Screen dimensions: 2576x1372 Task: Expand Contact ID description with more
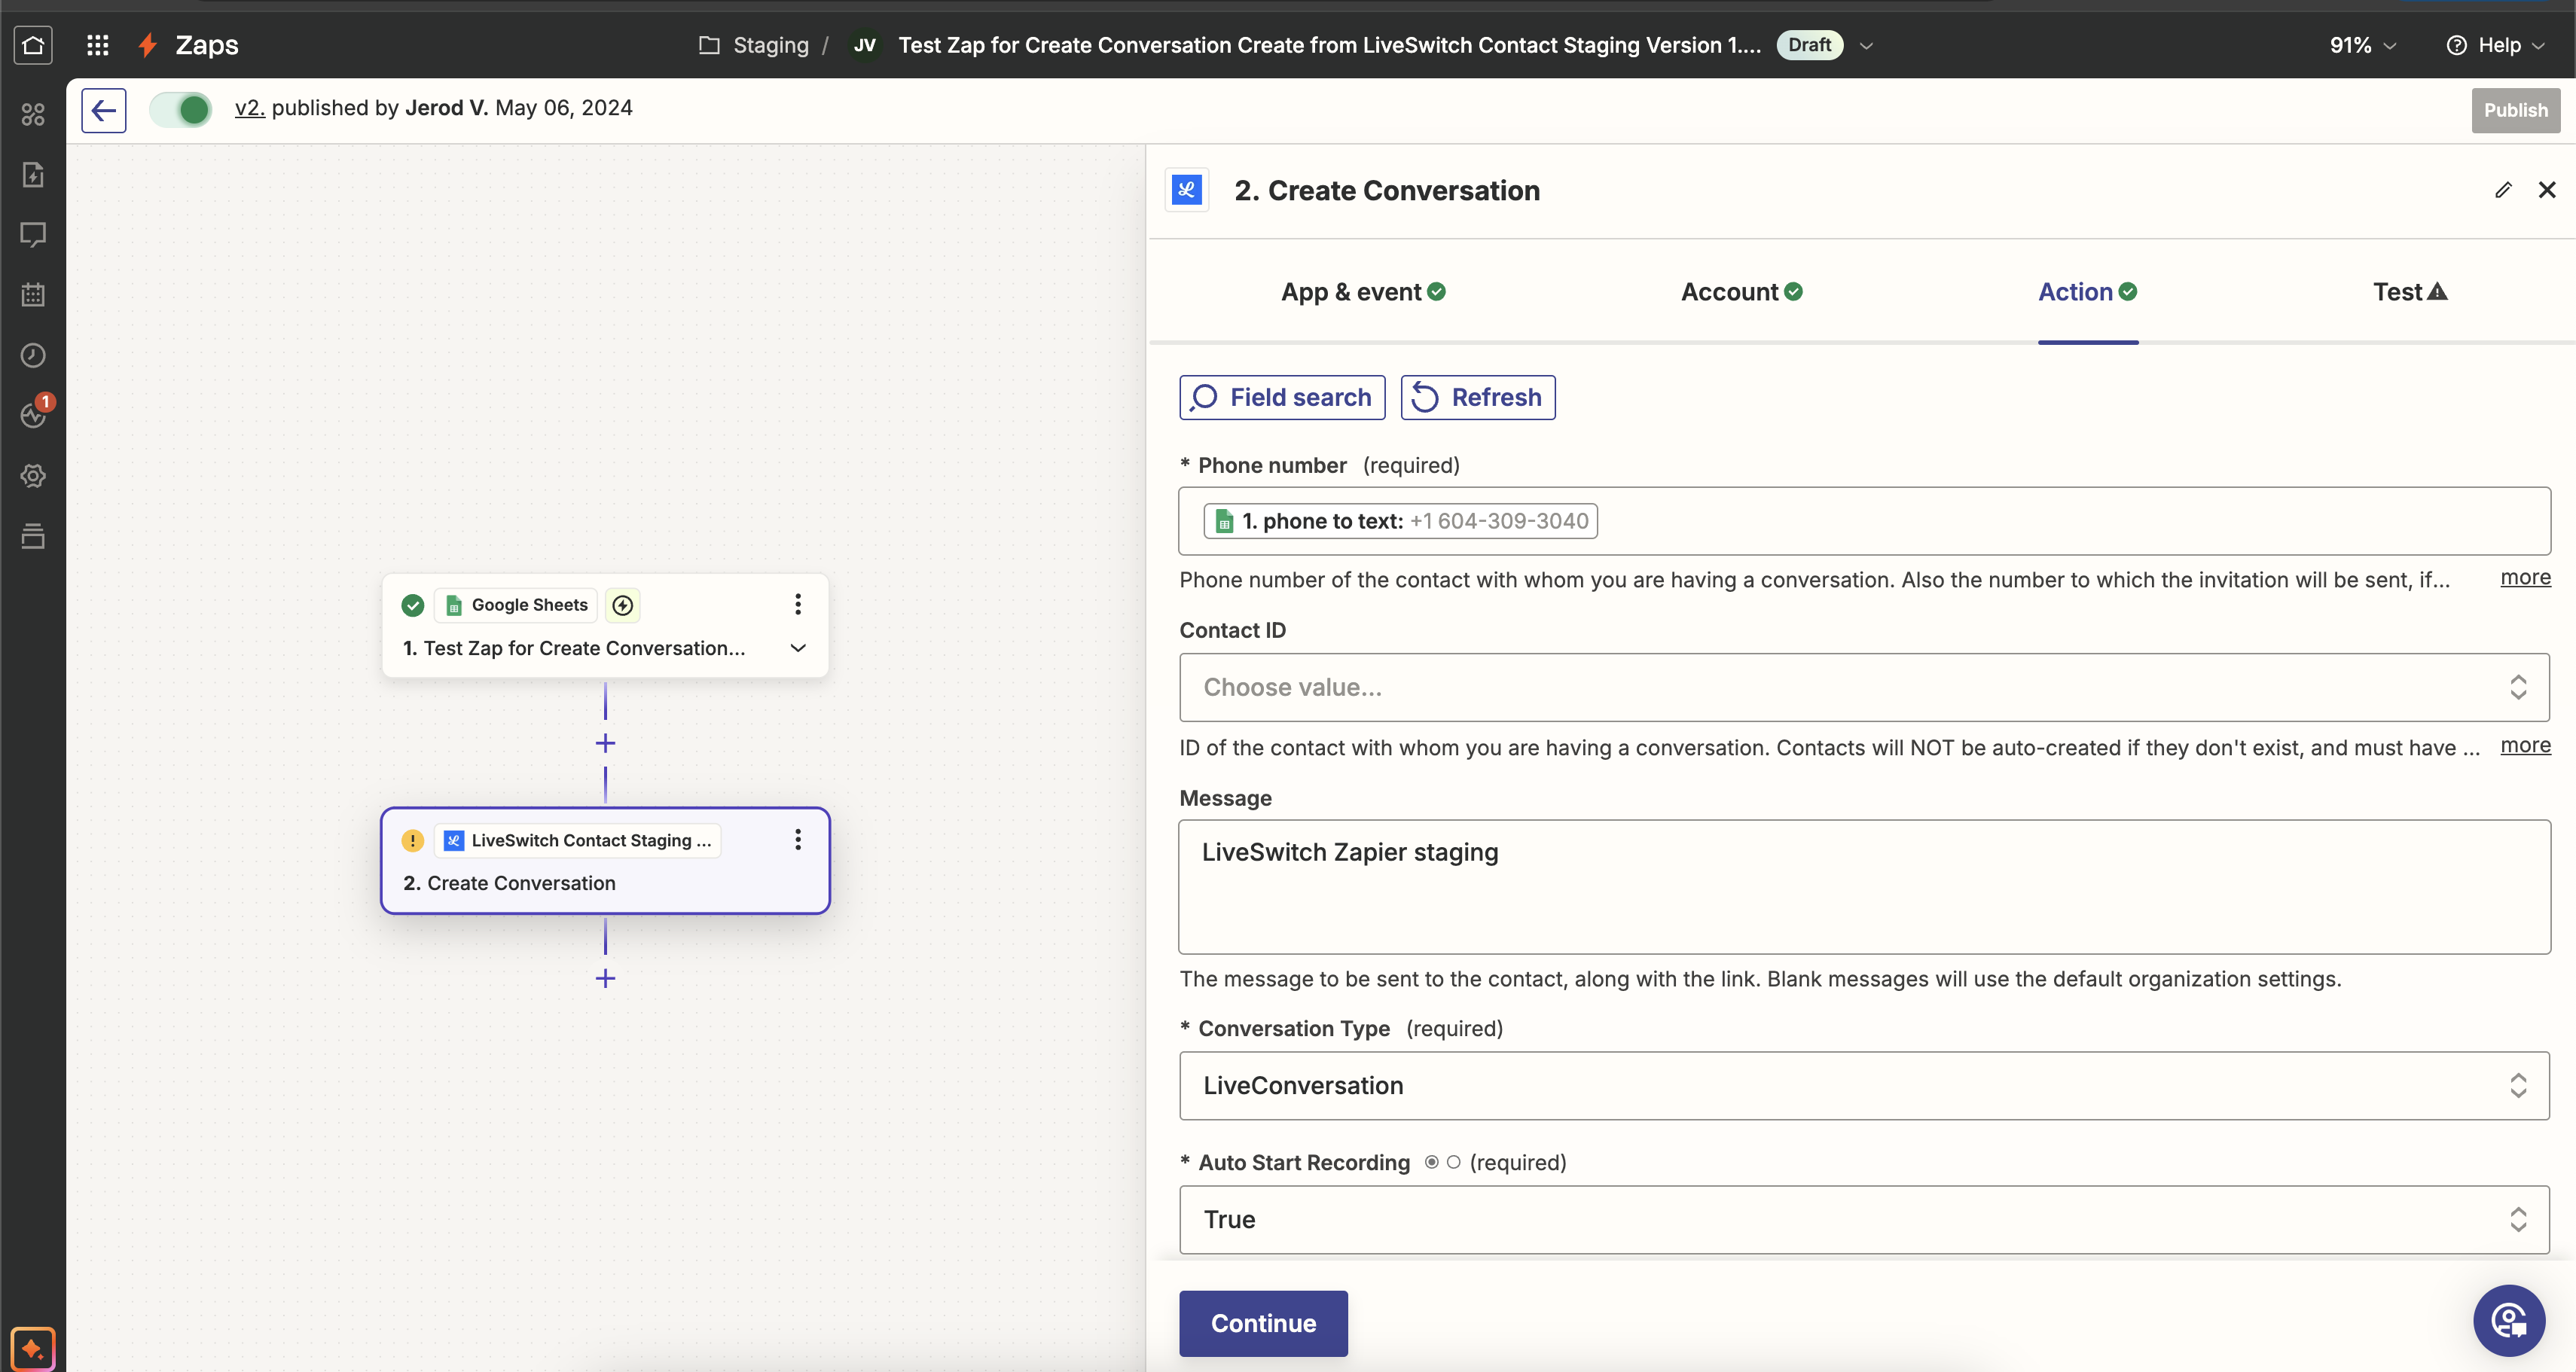click(x=2525, y=745)
